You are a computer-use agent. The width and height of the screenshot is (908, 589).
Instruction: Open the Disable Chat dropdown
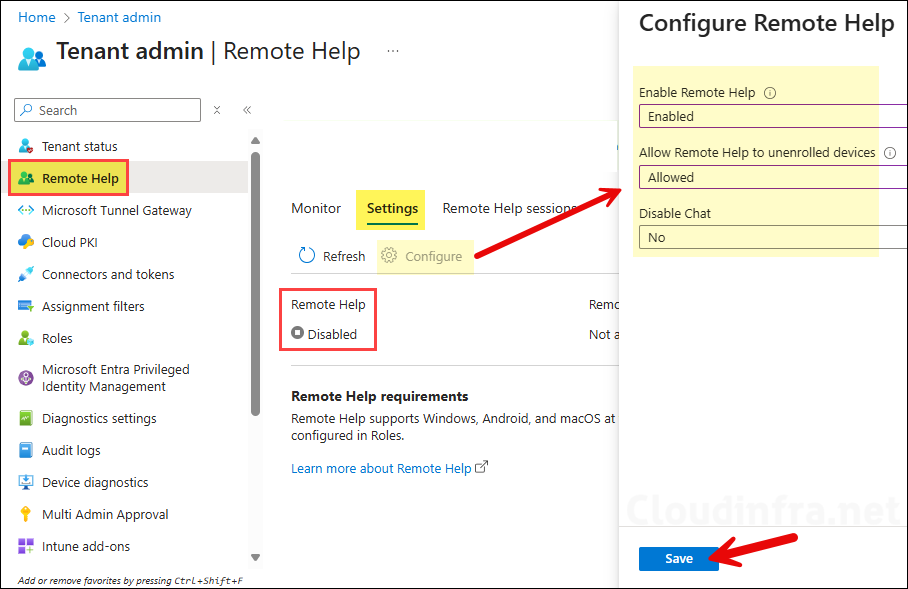(x=772, y=237)
